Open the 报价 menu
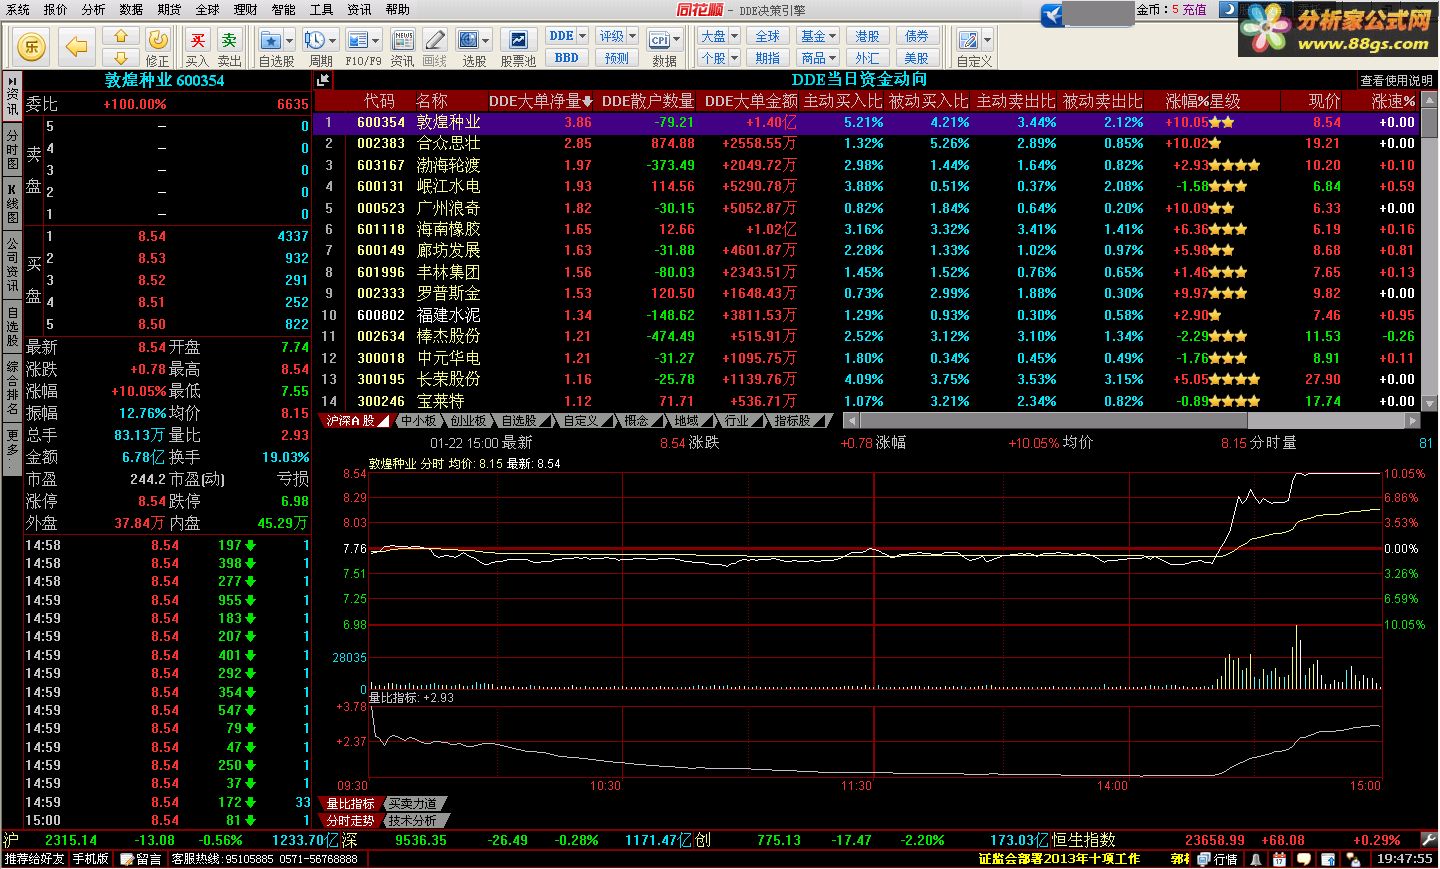1440x869 pixels. click(56, 9)
